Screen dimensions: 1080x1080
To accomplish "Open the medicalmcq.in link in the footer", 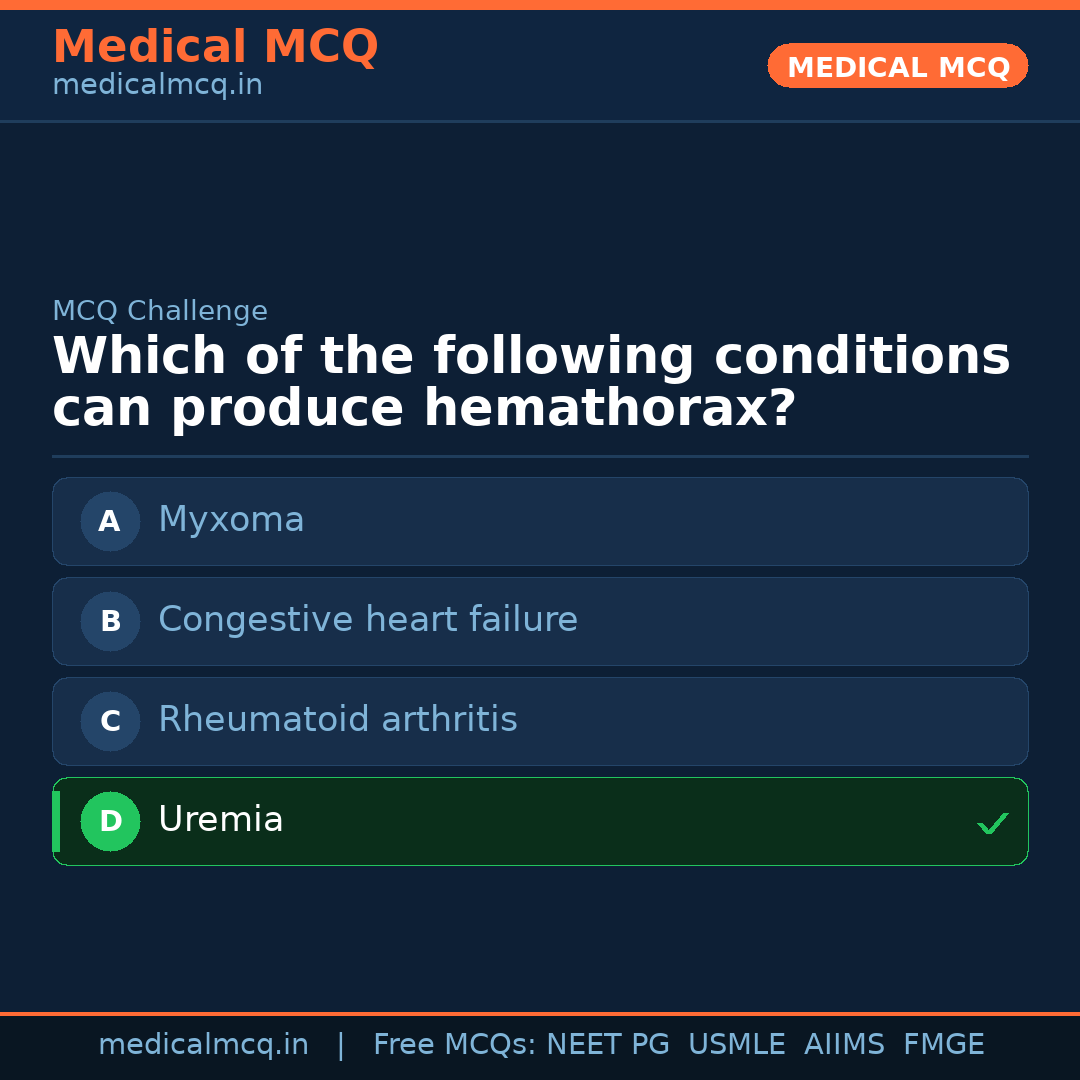I will click(203, 1044).
